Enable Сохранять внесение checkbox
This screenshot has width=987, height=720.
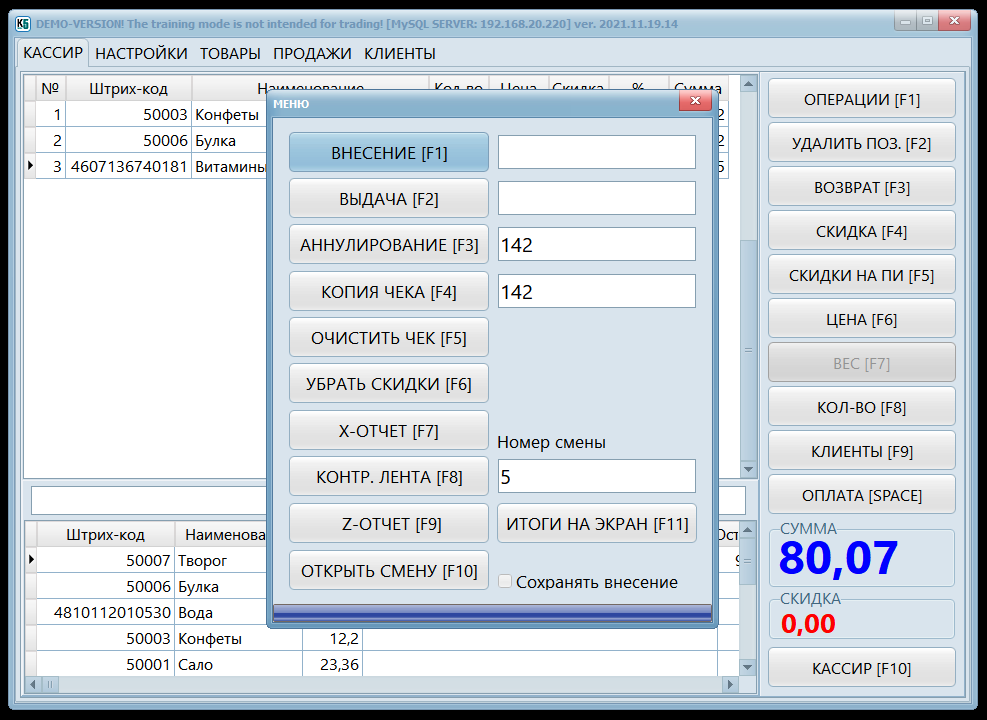click(x=505, y=582)
